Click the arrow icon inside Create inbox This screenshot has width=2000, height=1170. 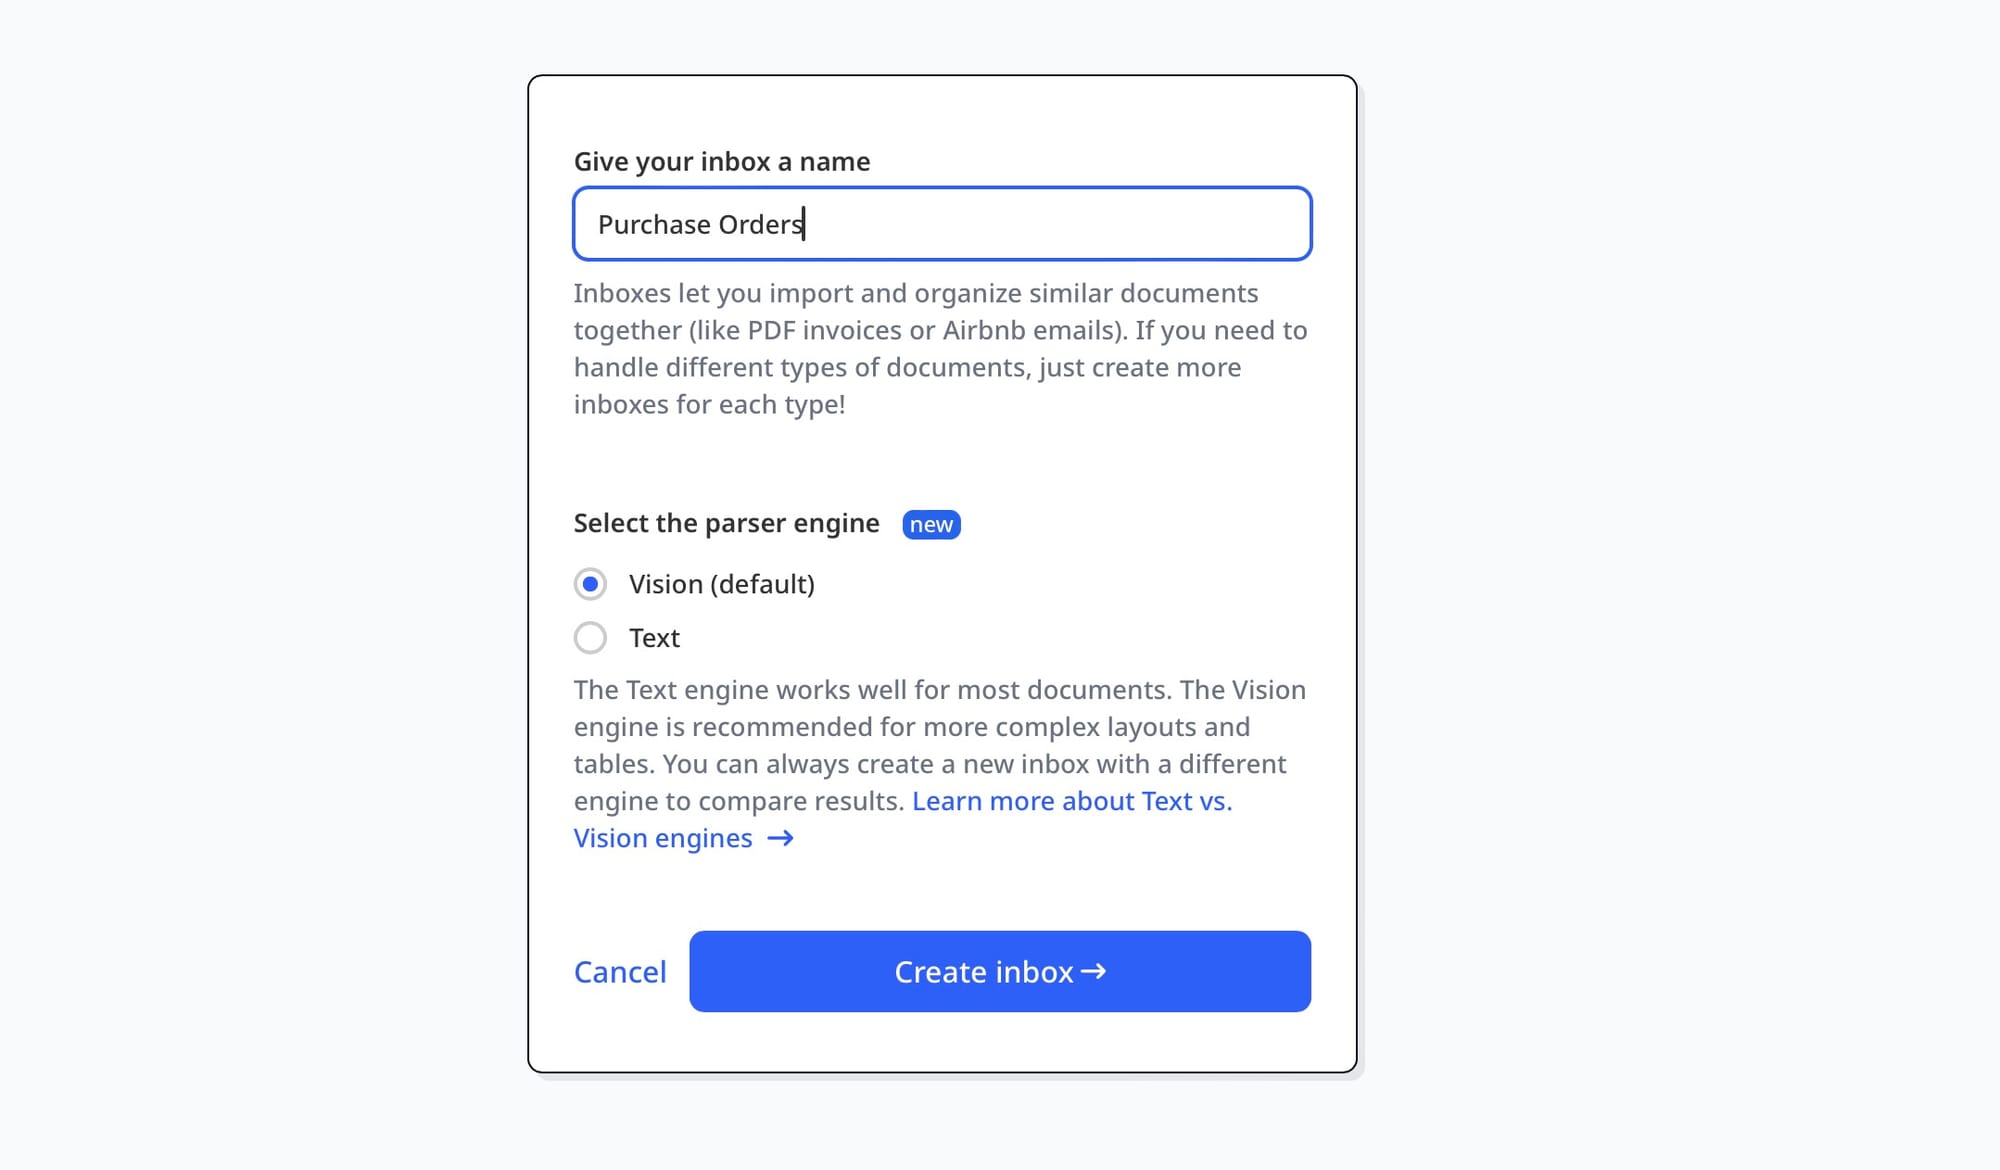click(1094, 971)
